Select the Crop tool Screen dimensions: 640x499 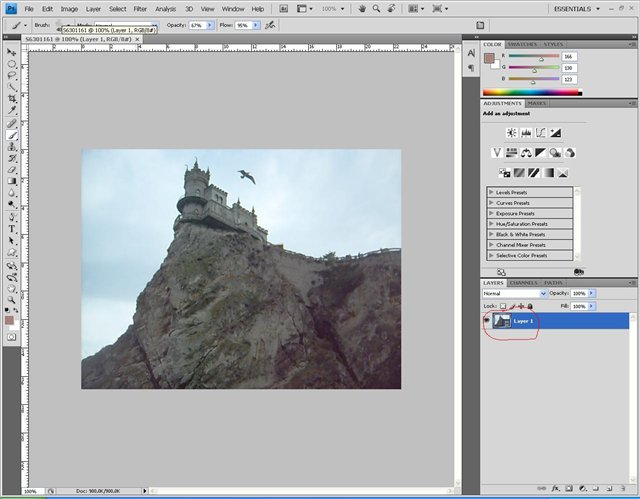(11, 98)
